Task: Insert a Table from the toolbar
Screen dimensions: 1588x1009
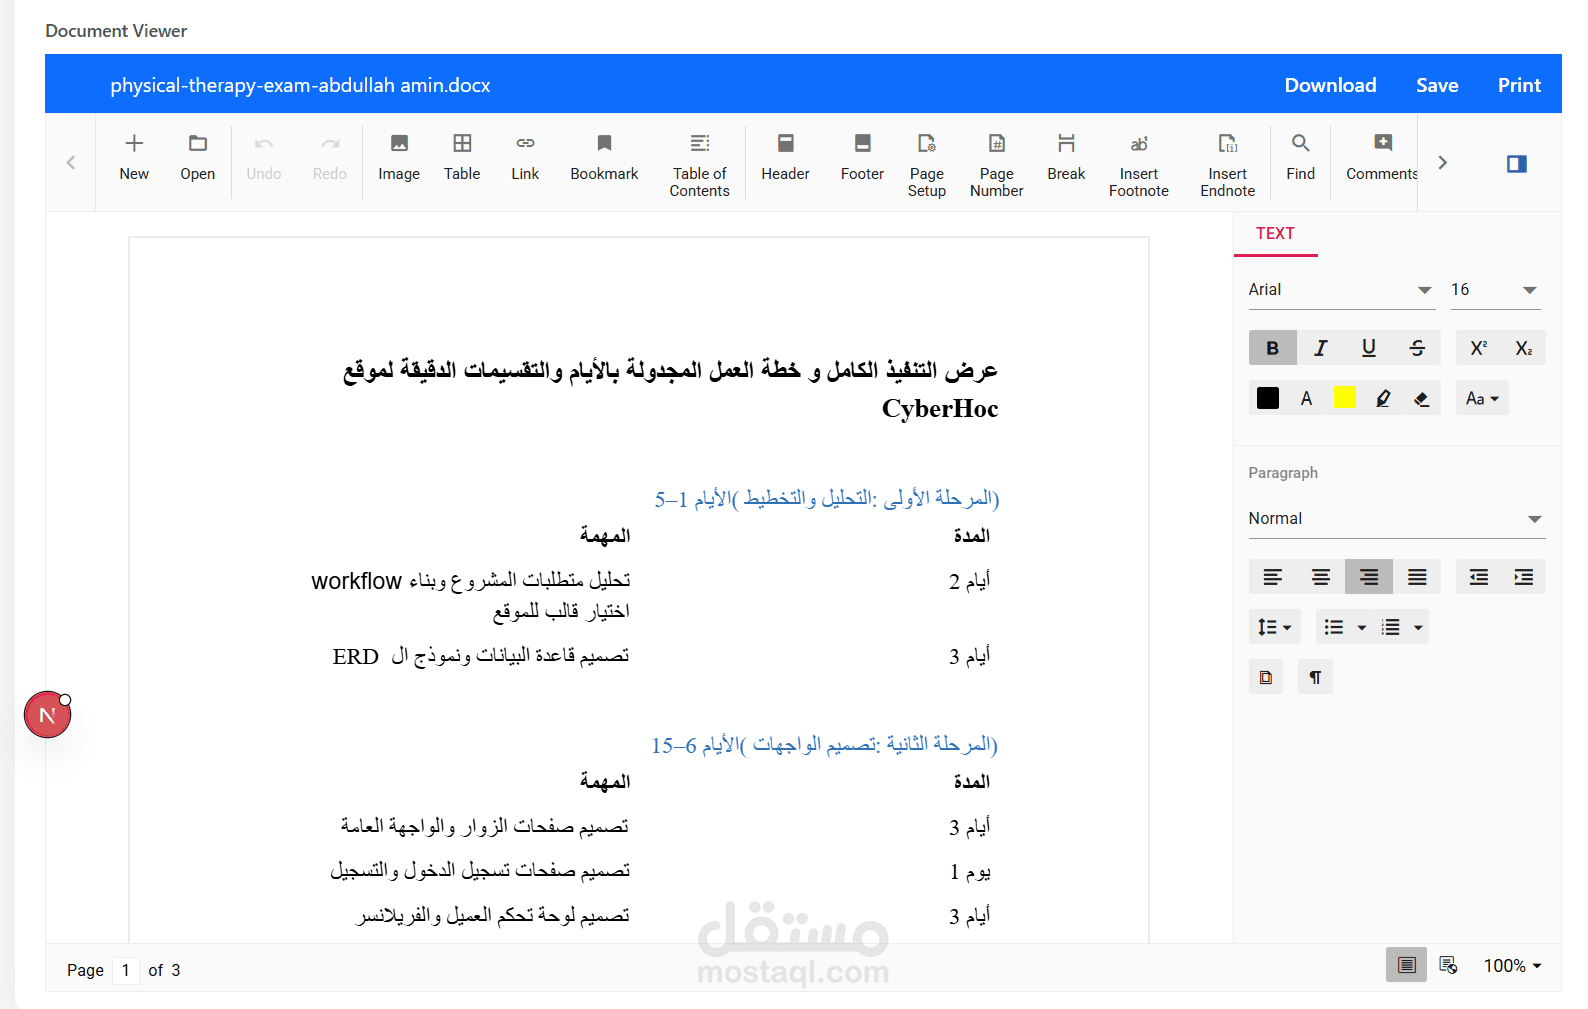Action: [x=462, y=158]
